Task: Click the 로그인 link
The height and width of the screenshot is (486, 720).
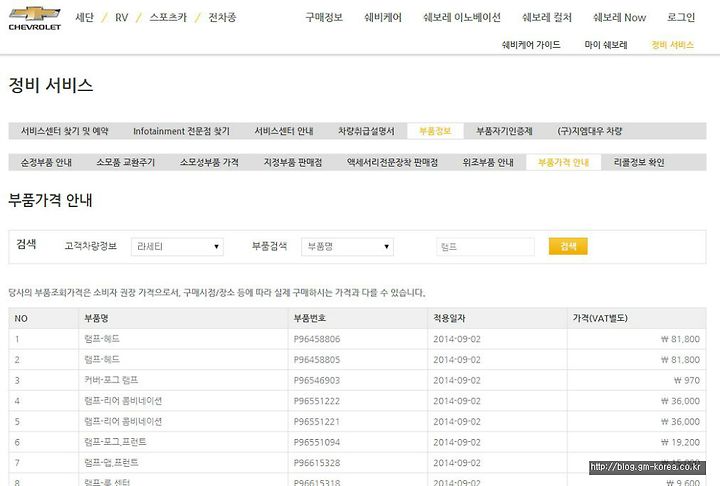Action: (x=681, y=17)
